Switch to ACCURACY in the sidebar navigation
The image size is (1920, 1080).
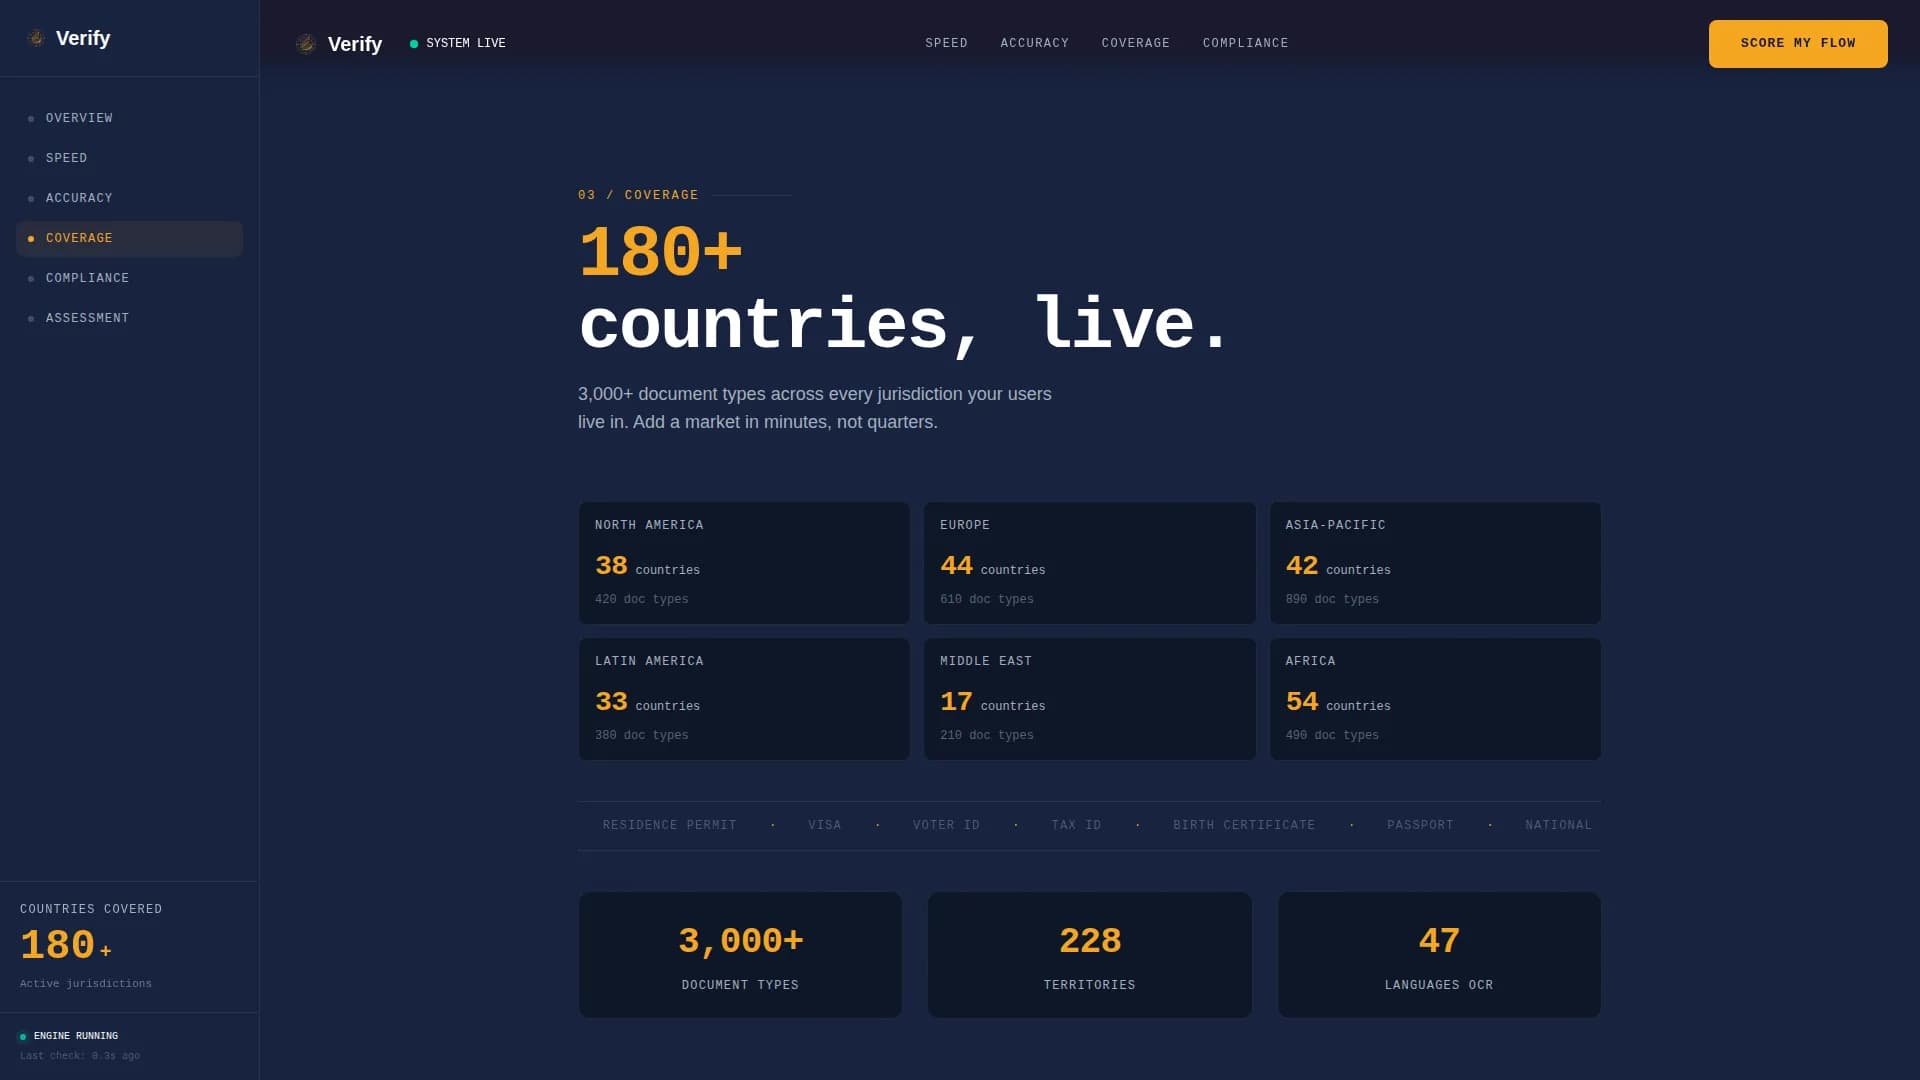(79, 198)
